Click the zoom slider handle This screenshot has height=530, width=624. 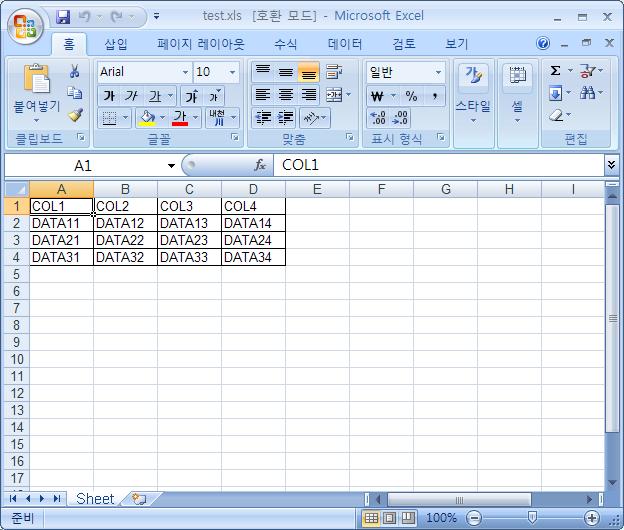click(x=532, y=518)
